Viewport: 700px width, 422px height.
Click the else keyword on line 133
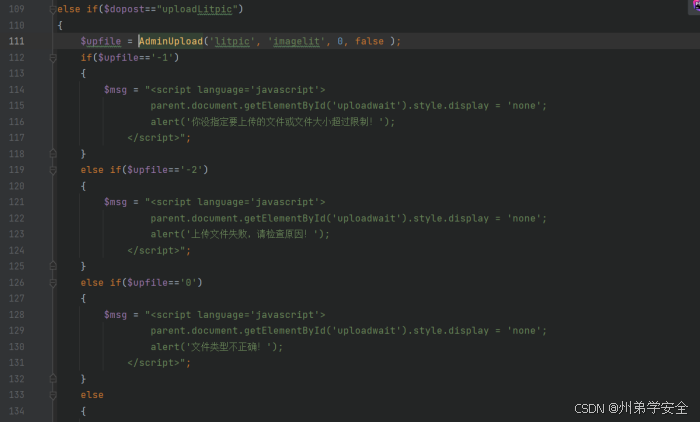pos(92,395)
